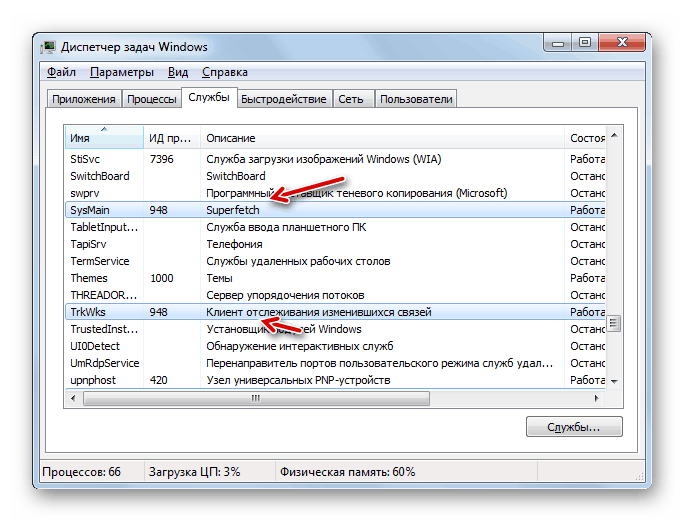This screenshot has height=522, width=685.
Task: Click the Superfetch description
Action: point(232,210)
